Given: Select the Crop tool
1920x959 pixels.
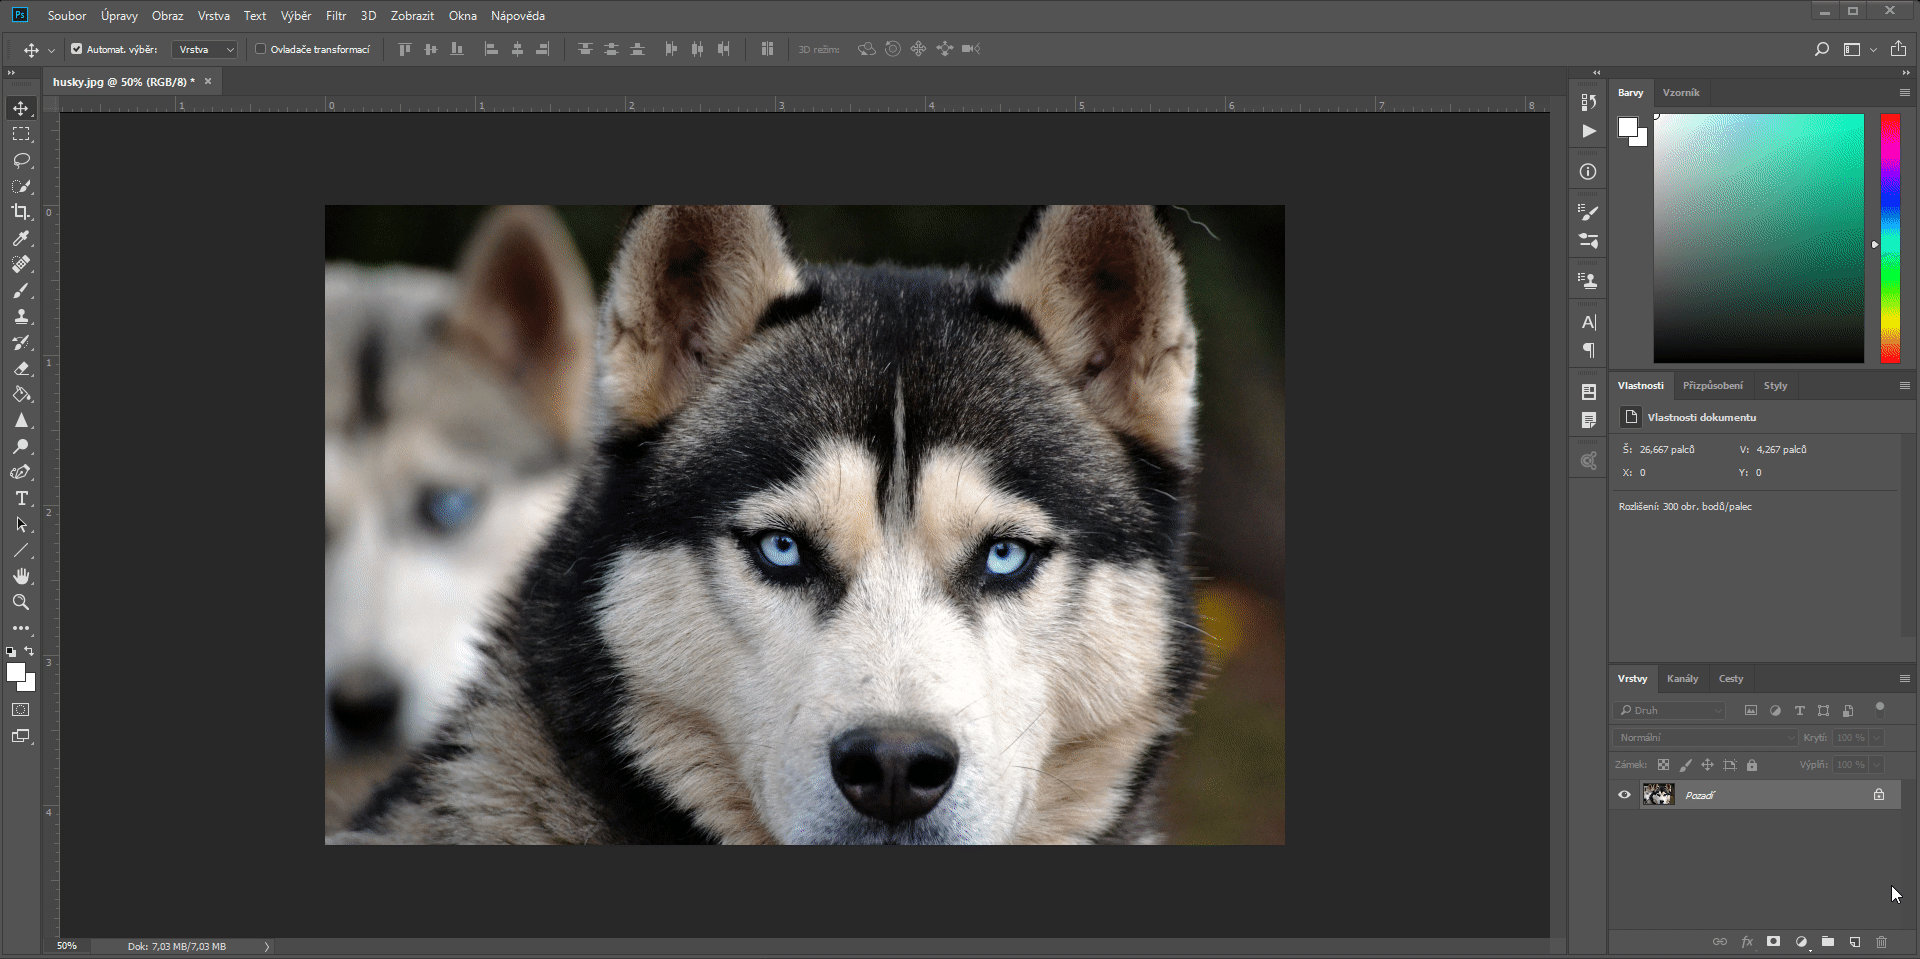Looking at the screenshot, I should tap(21, 212).
